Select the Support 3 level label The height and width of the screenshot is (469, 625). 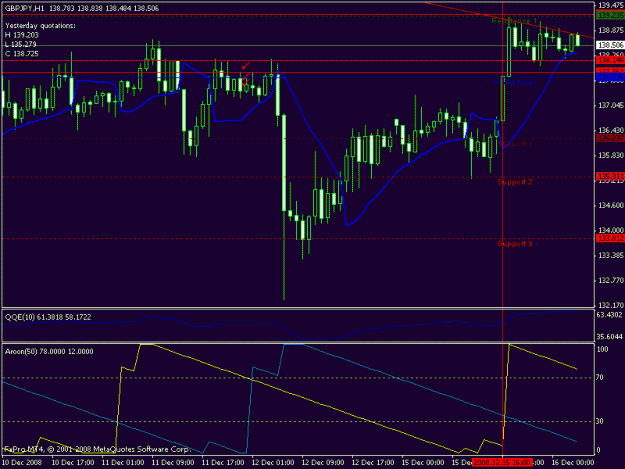click(x=515, y=243)
